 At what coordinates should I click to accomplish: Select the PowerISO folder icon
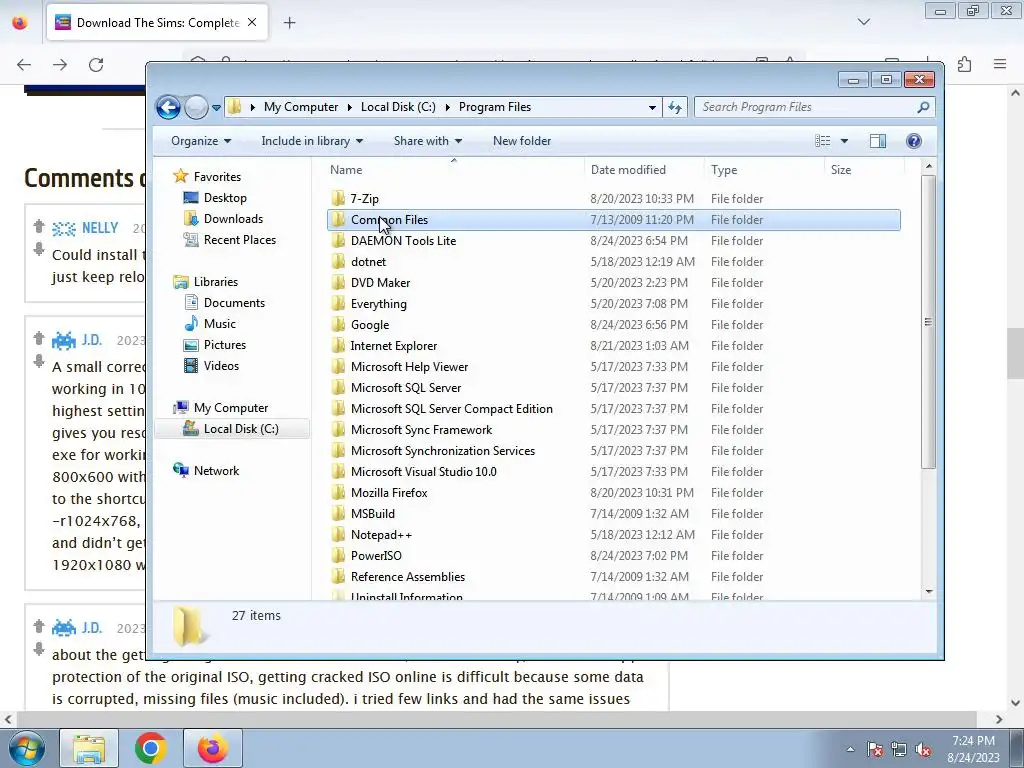pos(338,556)
